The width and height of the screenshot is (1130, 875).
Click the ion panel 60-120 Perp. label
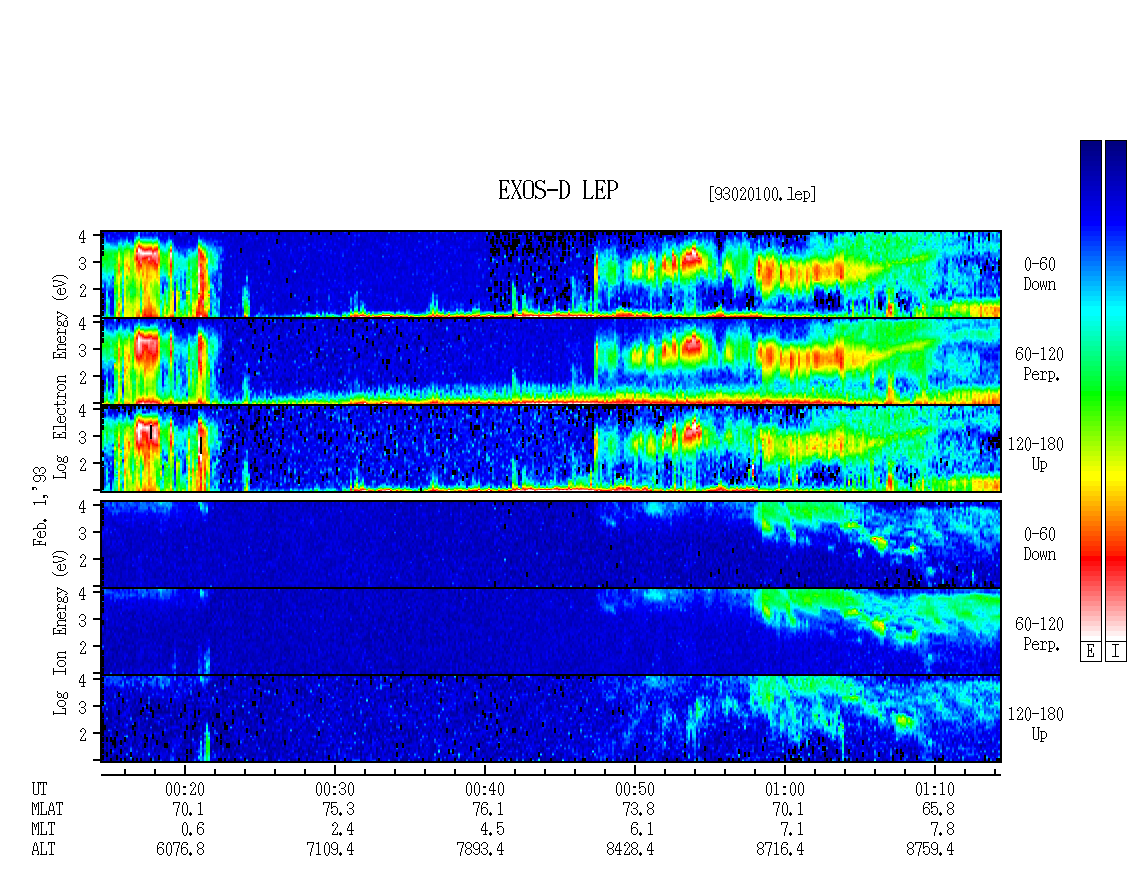pyautogui.click(x=1039, y=634)
